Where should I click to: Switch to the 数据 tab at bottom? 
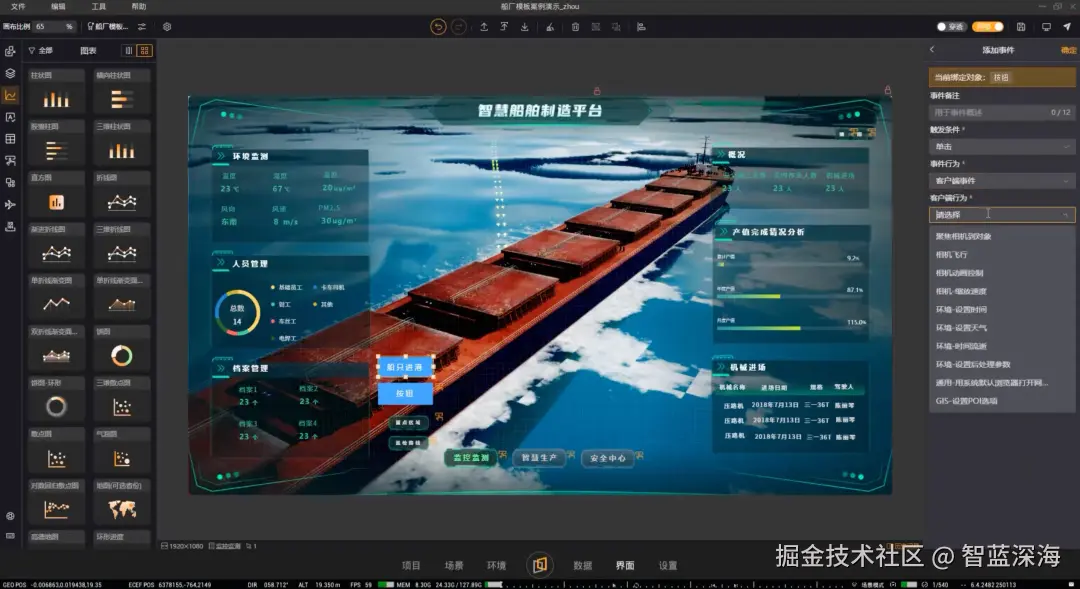tap(583, 564)
